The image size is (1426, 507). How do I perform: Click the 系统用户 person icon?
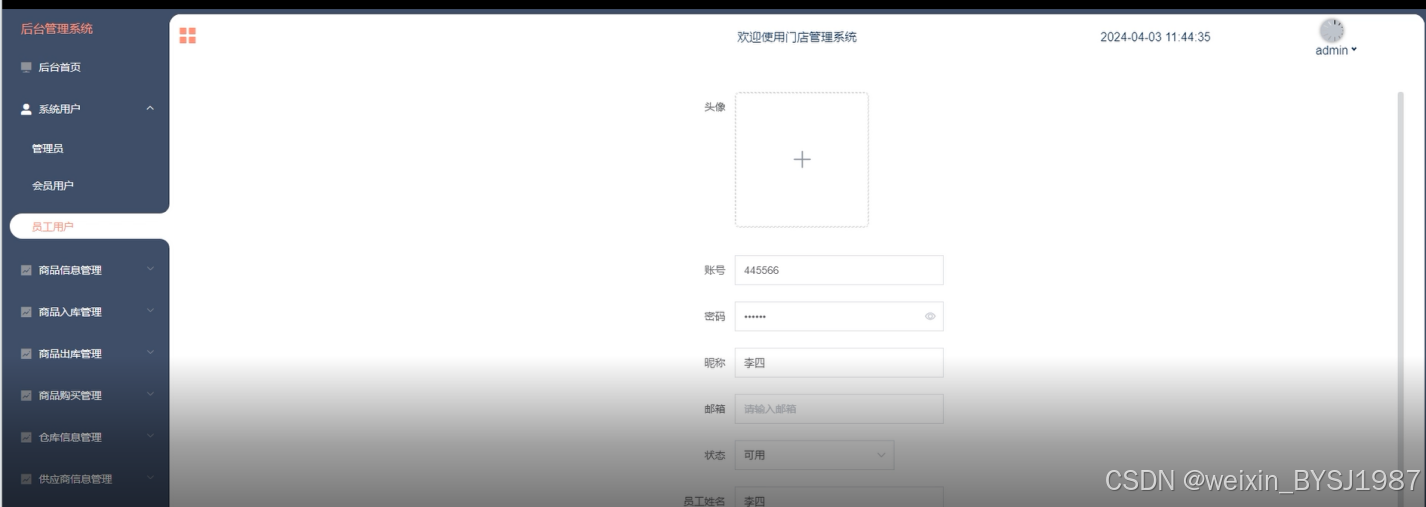26,109
